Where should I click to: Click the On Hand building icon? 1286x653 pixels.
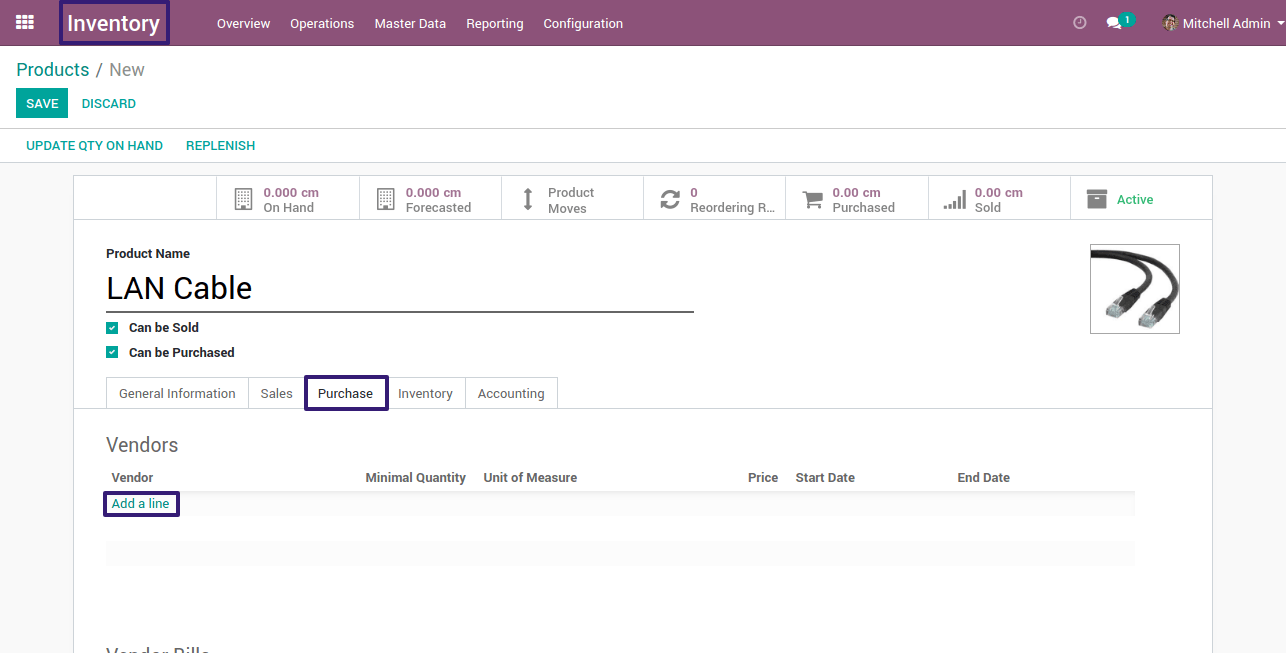pyautogui.click(x=243, y=199)
